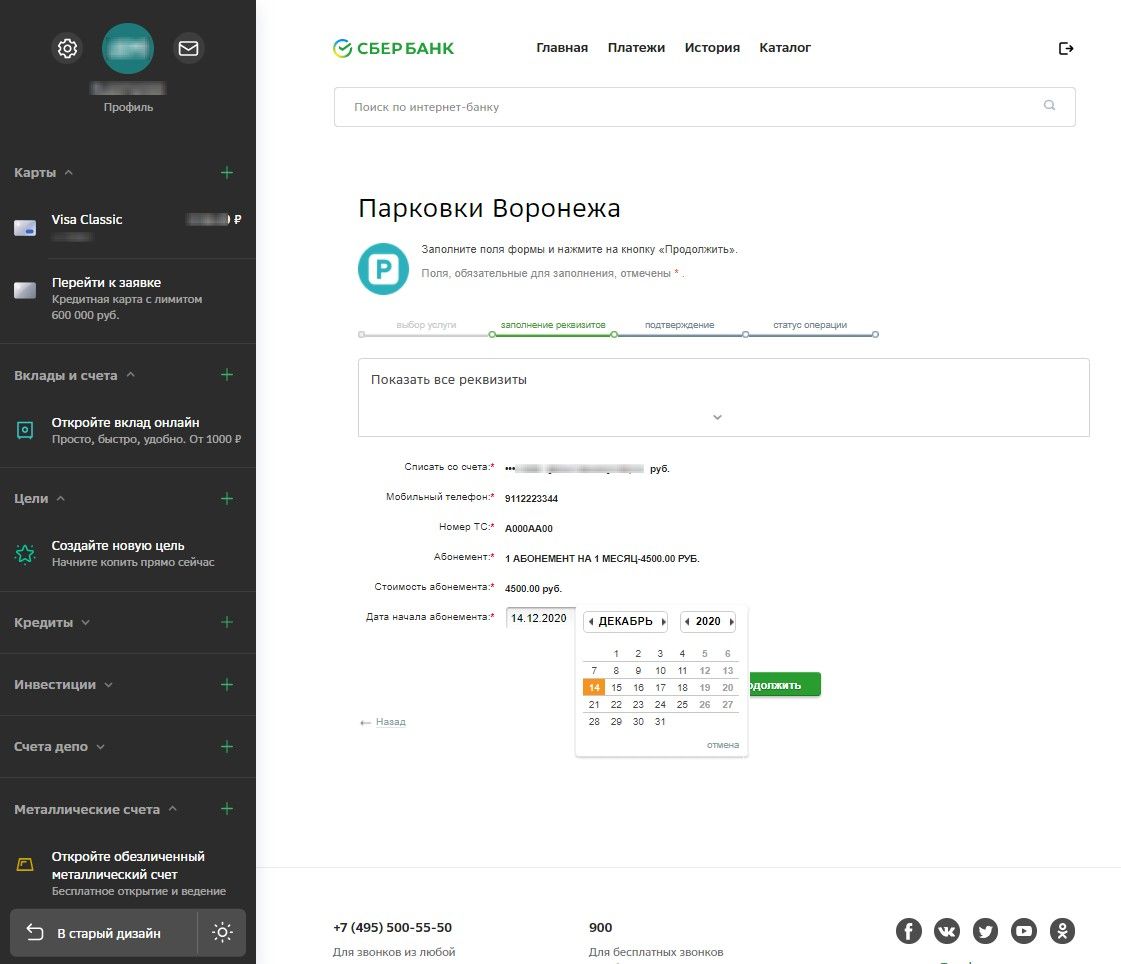Collapse the Вклады и счета section

tap(130, 375)
